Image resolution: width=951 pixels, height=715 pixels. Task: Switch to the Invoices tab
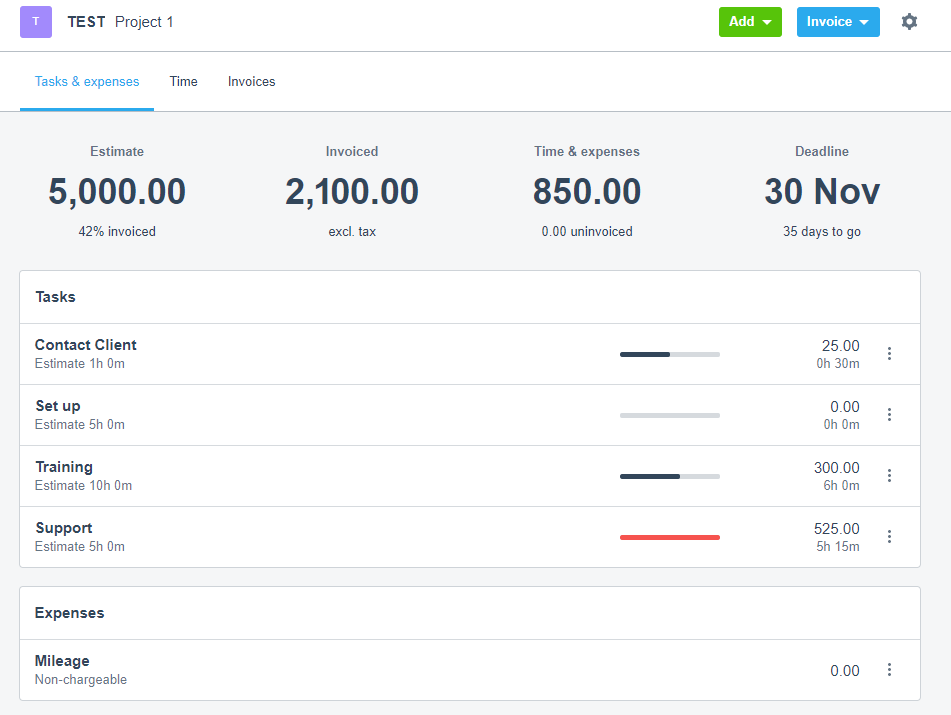[251, 81]
